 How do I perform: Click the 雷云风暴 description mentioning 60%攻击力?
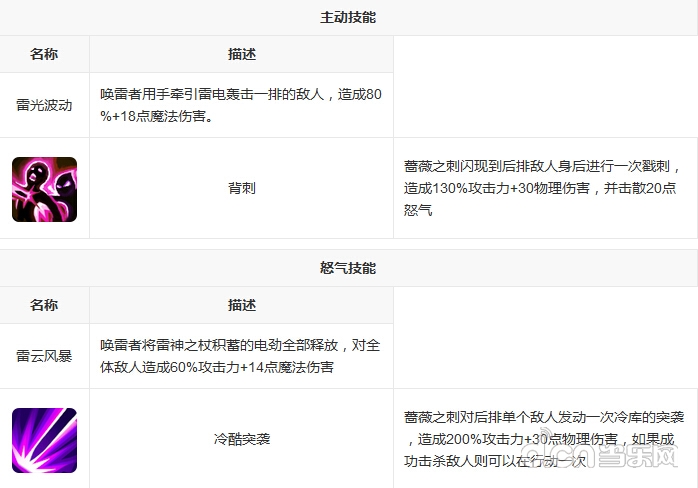240,355
